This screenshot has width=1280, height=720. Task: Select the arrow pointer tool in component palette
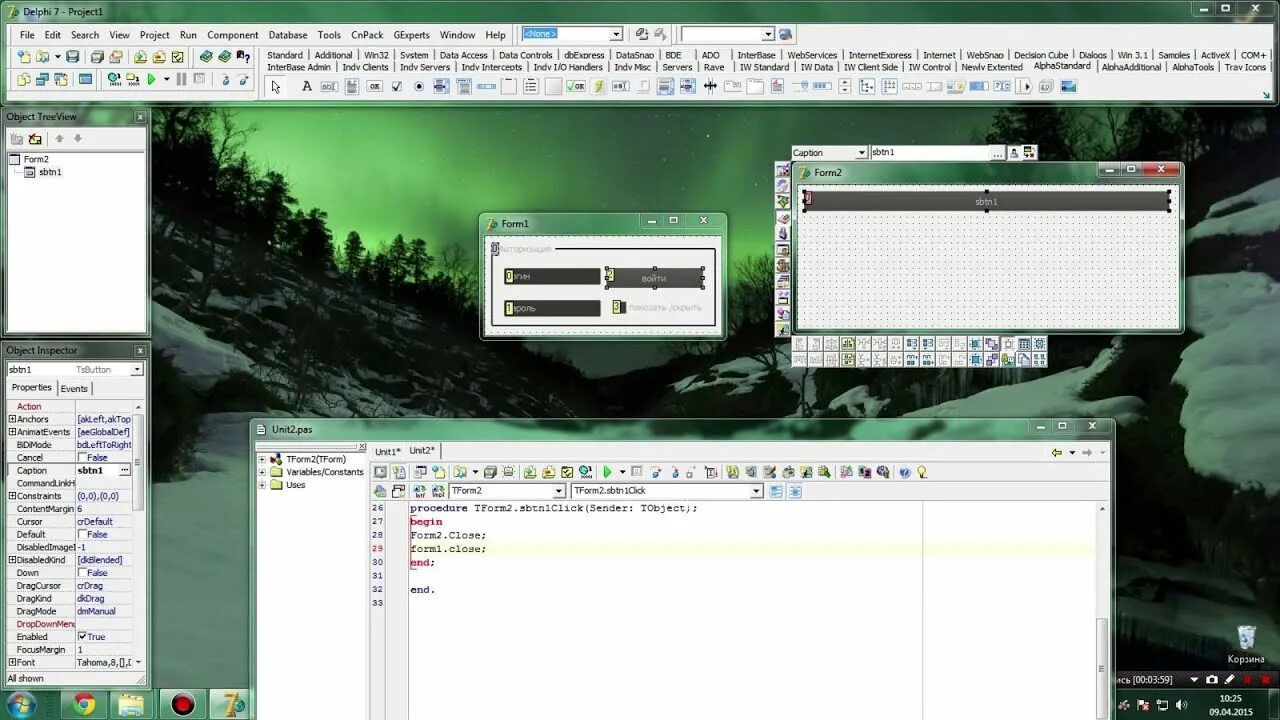tap(277, 87)
